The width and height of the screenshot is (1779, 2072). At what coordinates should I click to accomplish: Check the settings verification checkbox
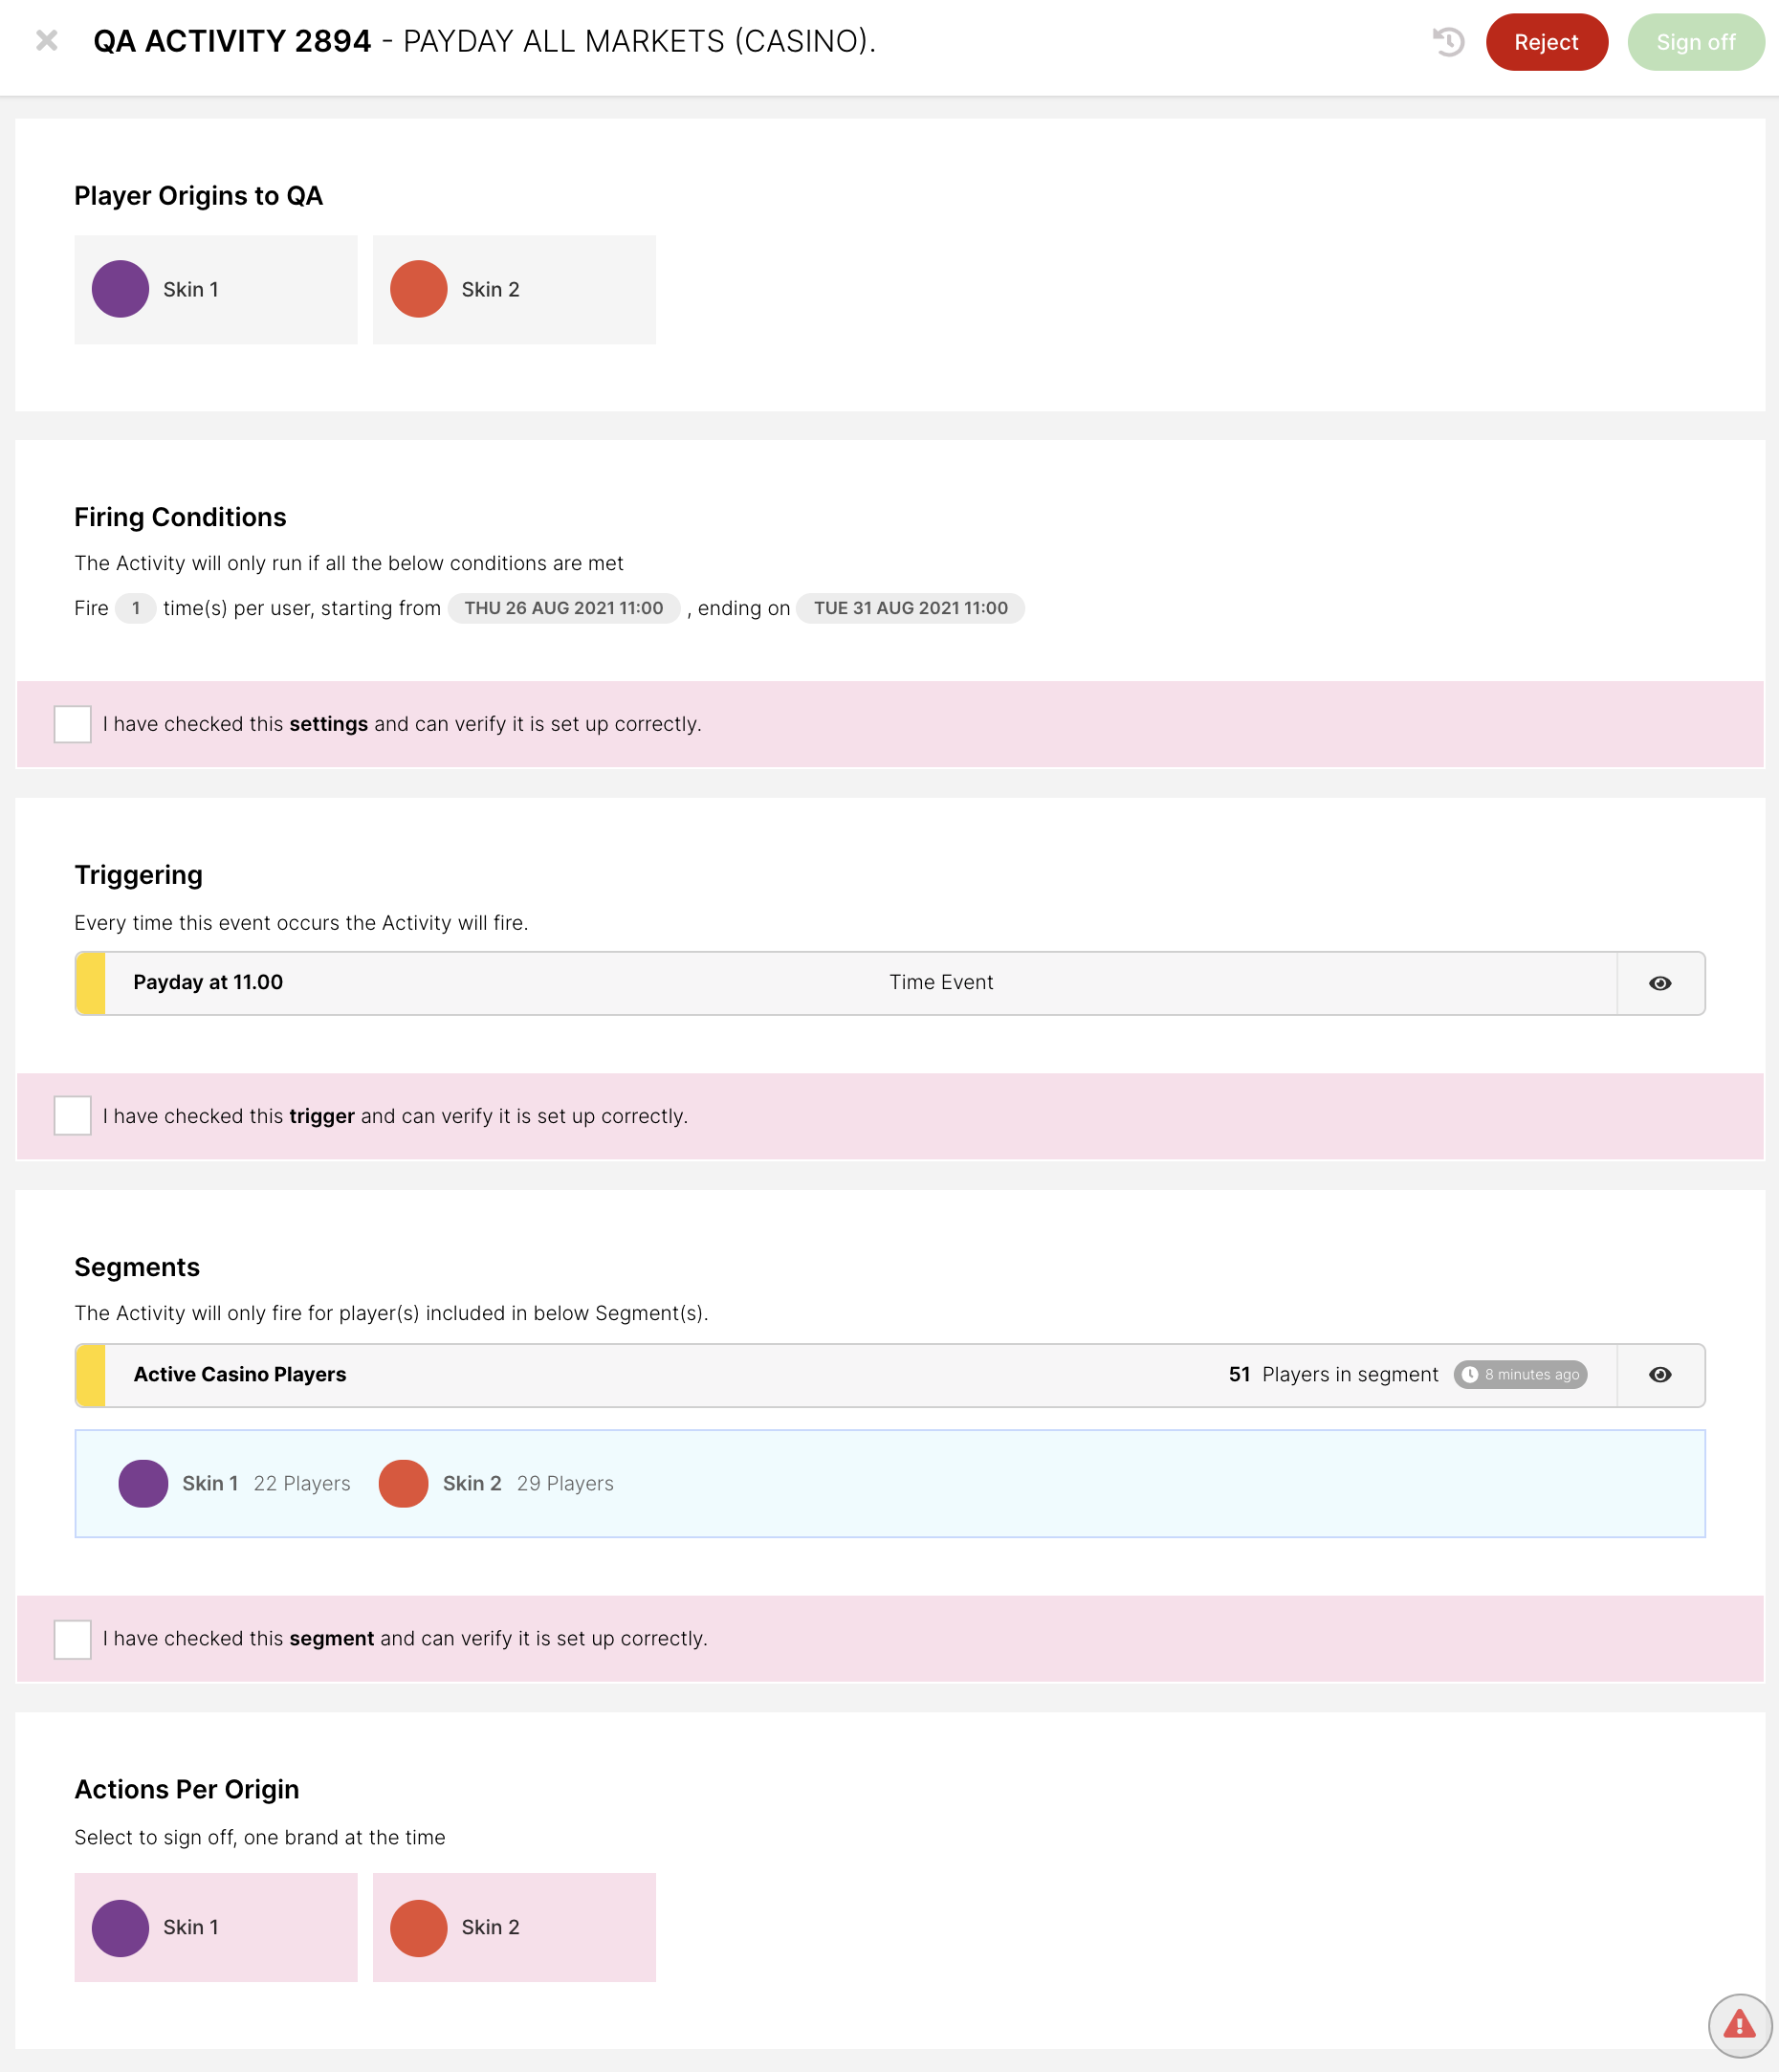pos(73,724)
